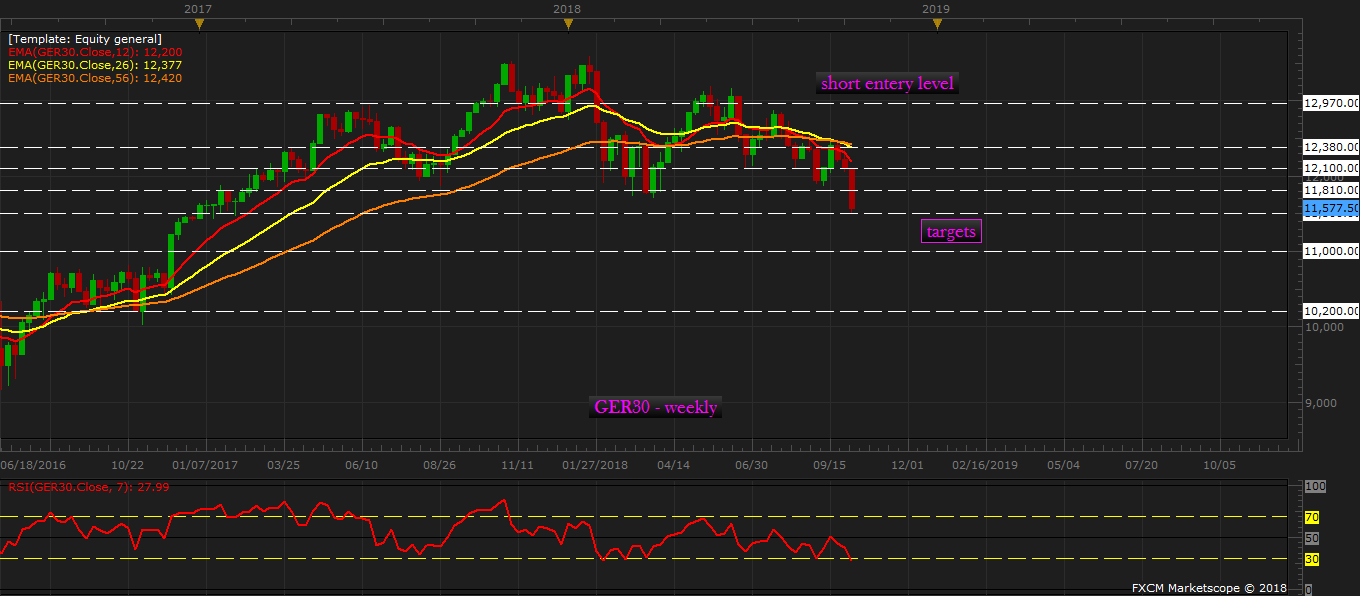Click the 01/07/2017 date axis label
Image resolution: width=1360 pixels, height=596 pixels.
[205, 465]
